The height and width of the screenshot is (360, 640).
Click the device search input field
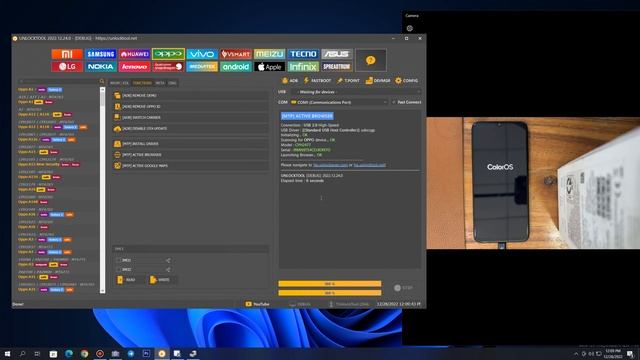[58, 82]
